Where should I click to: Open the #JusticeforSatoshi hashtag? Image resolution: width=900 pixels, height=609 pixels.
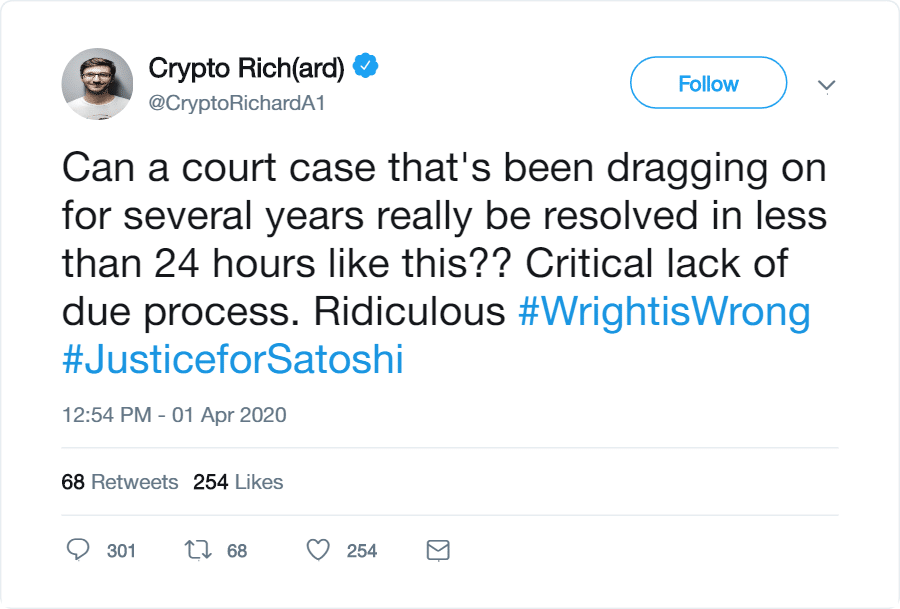coord(232,360)
